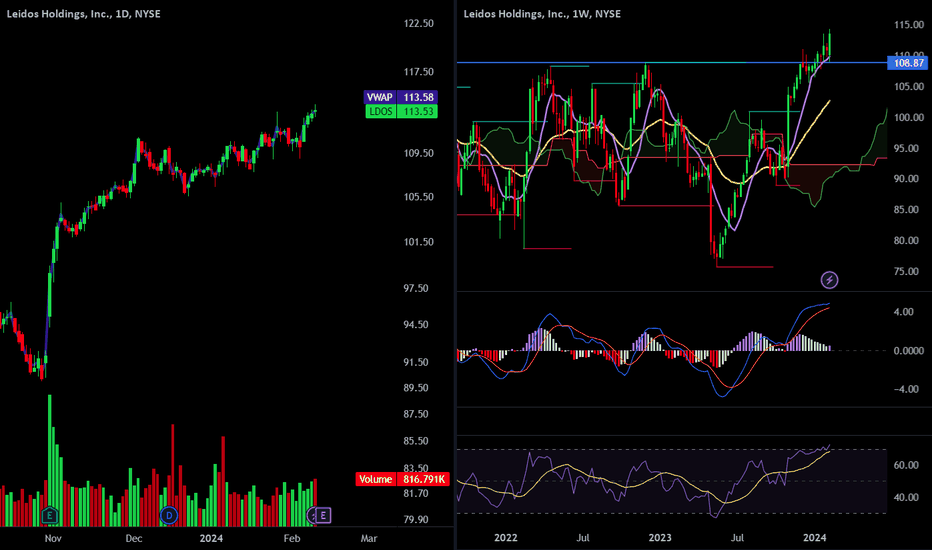Viewport: 932px width, 550px height.
Task: Click the blue 108.87 horizontal line label
Action: click(x=907, y=62)
